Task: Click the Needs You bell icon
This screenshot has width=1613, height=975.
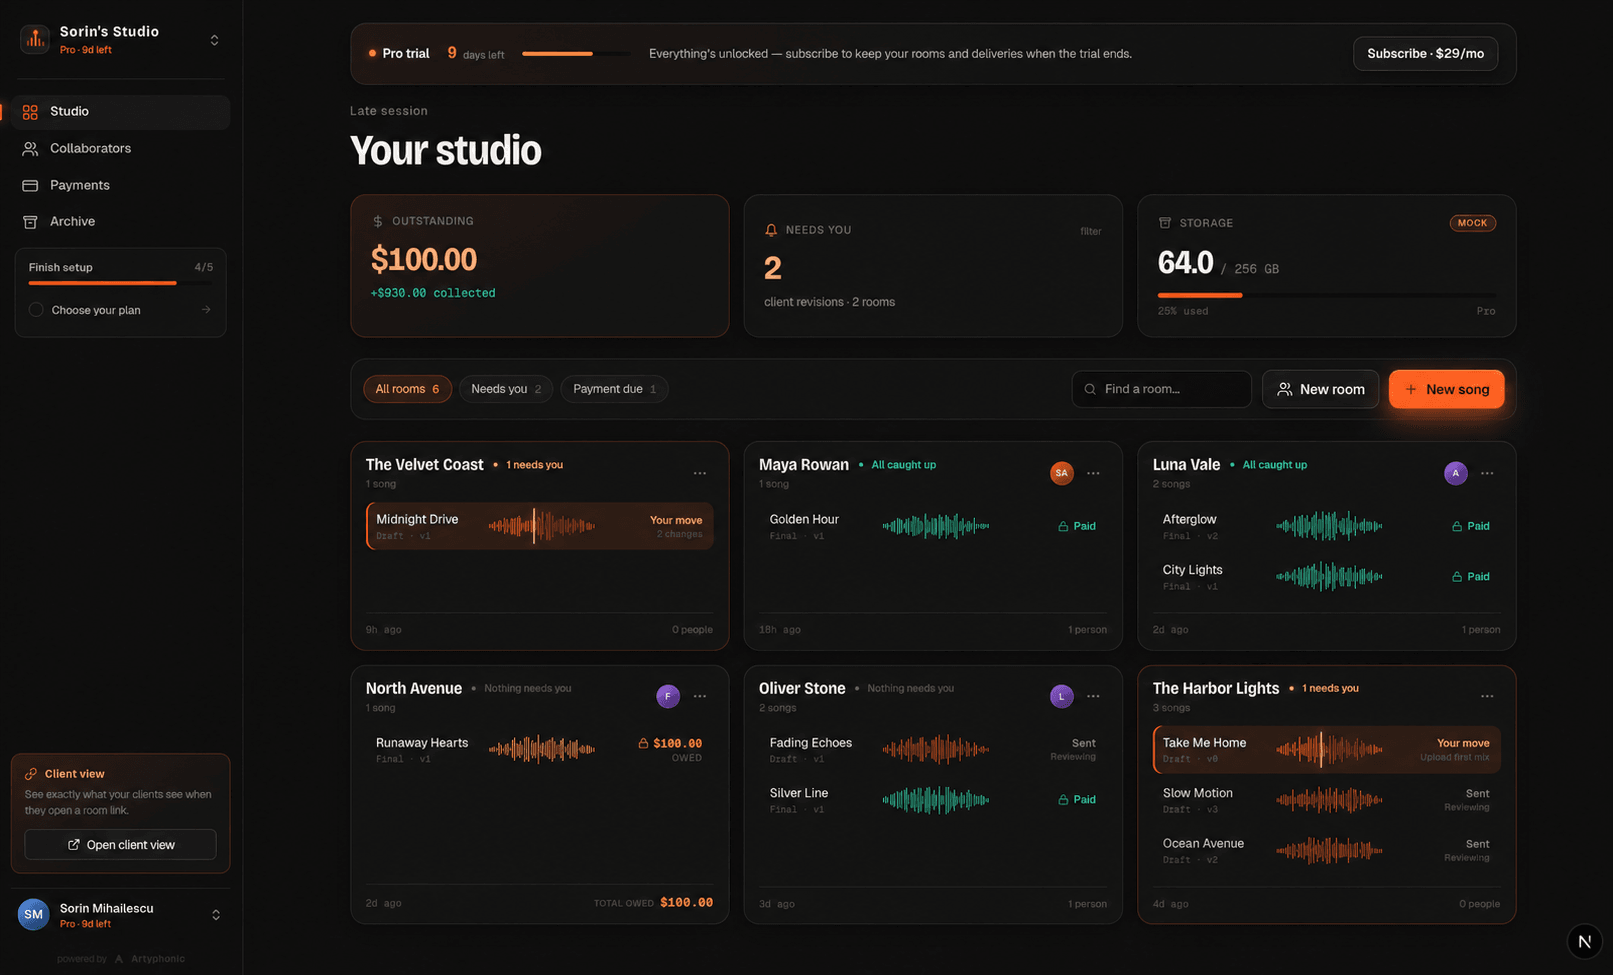Action: tap(771, 230)
